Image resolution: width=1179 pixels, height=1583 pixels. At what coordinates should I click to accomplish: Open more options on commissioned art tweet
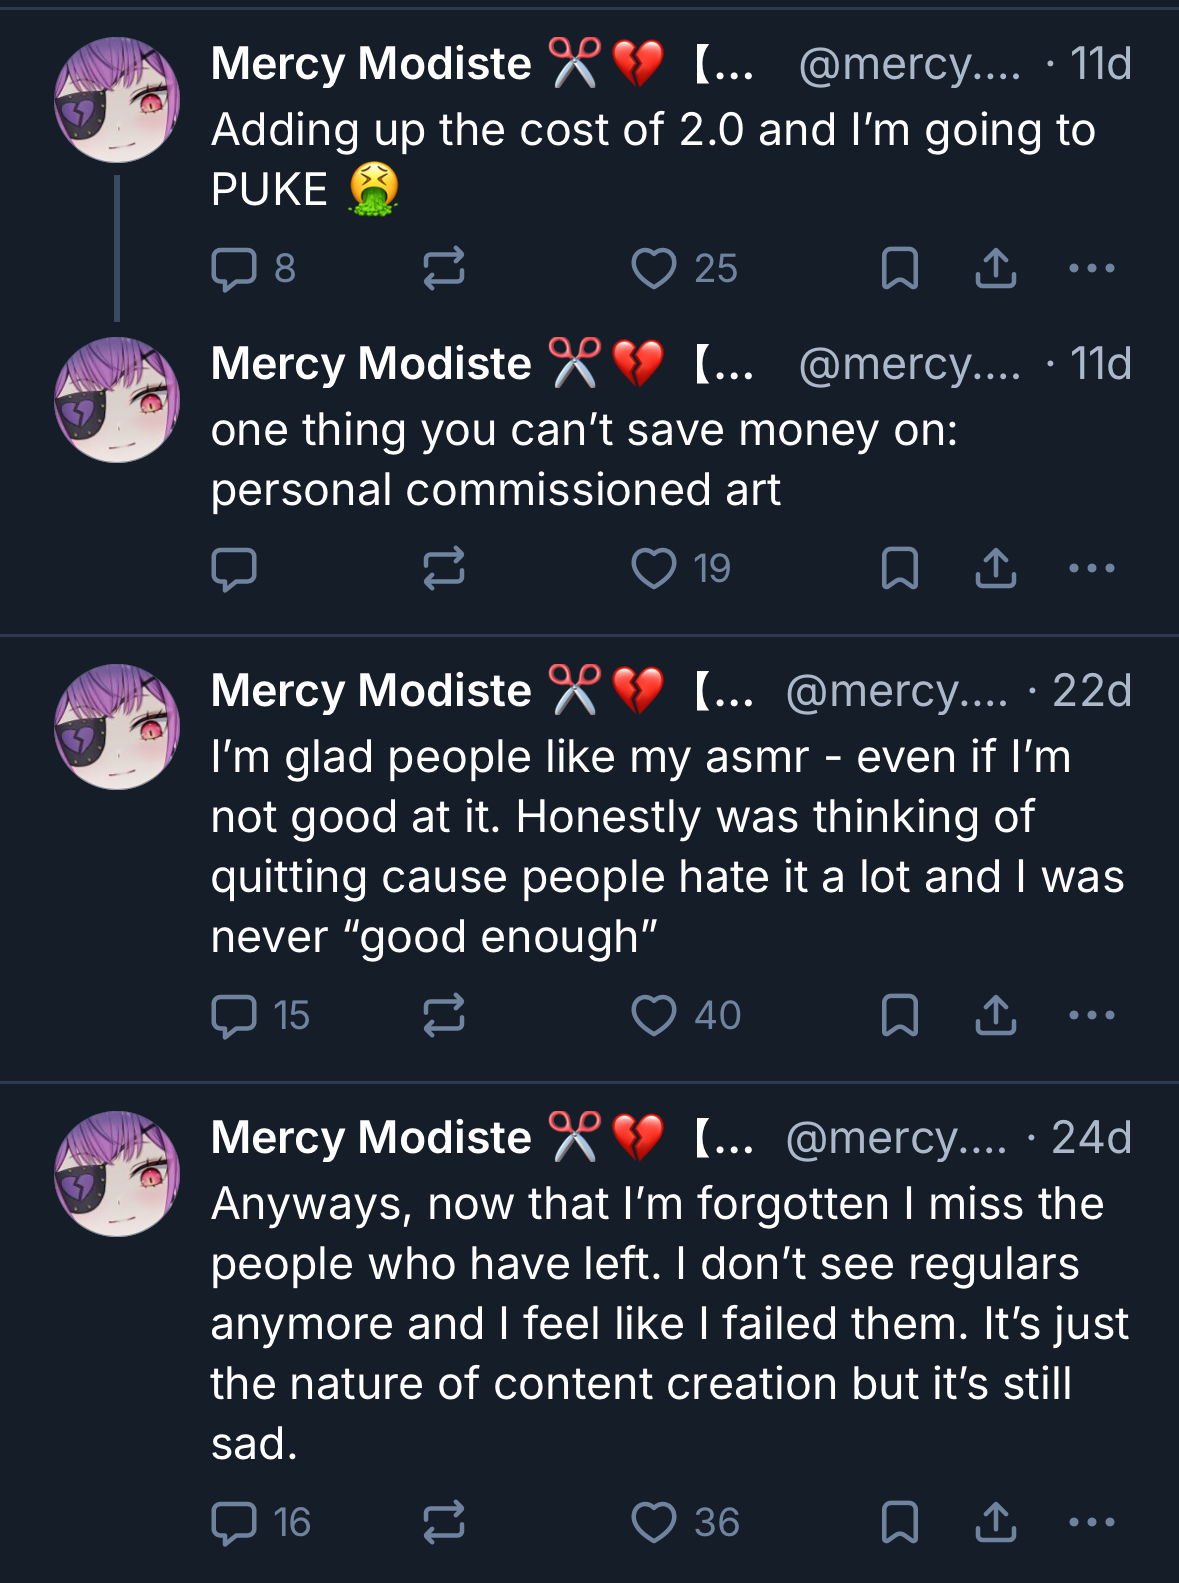[1091, 569]
